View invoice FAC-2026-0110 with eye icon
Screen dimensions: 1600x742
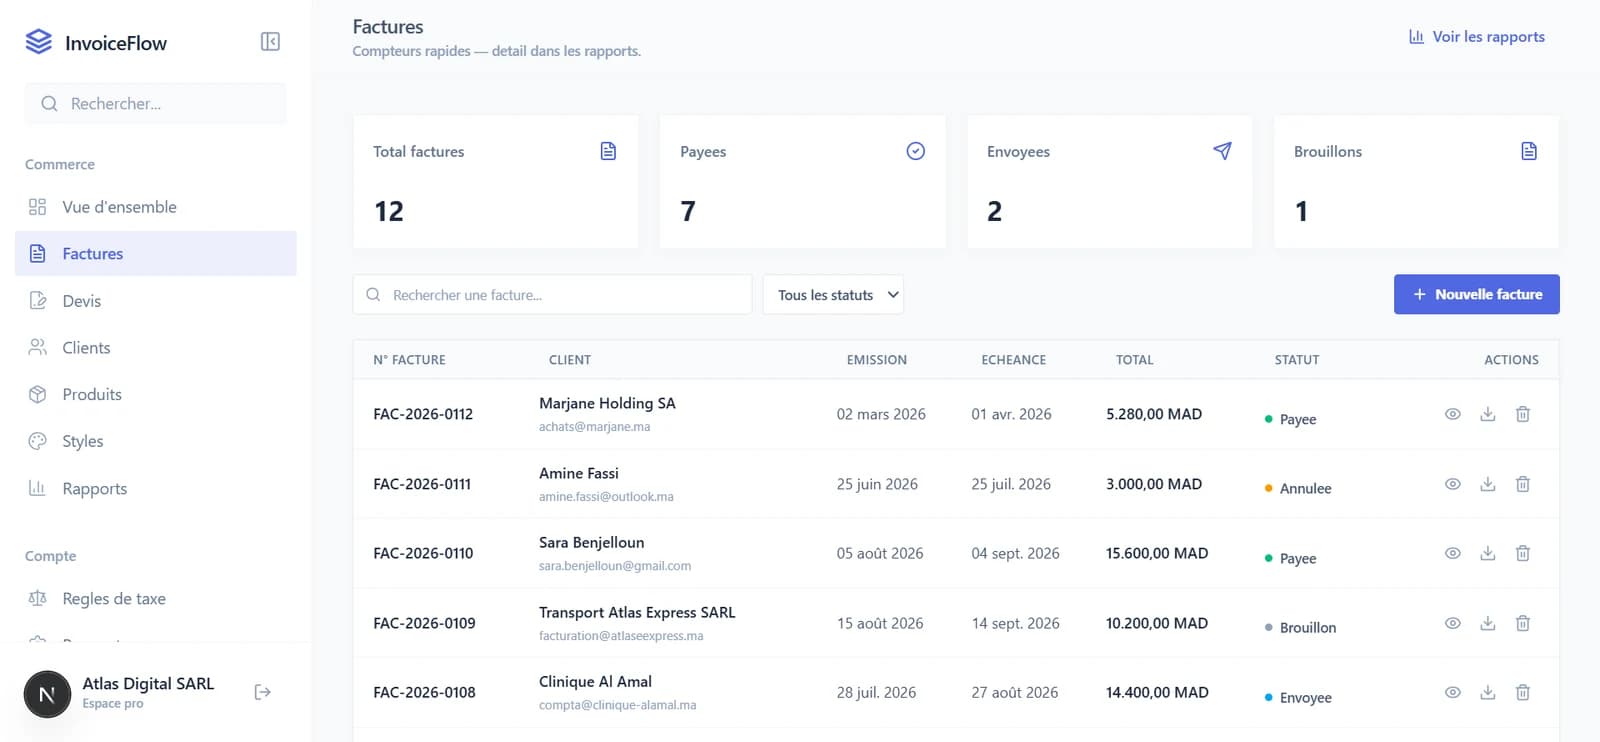(x=1453, y=553)
